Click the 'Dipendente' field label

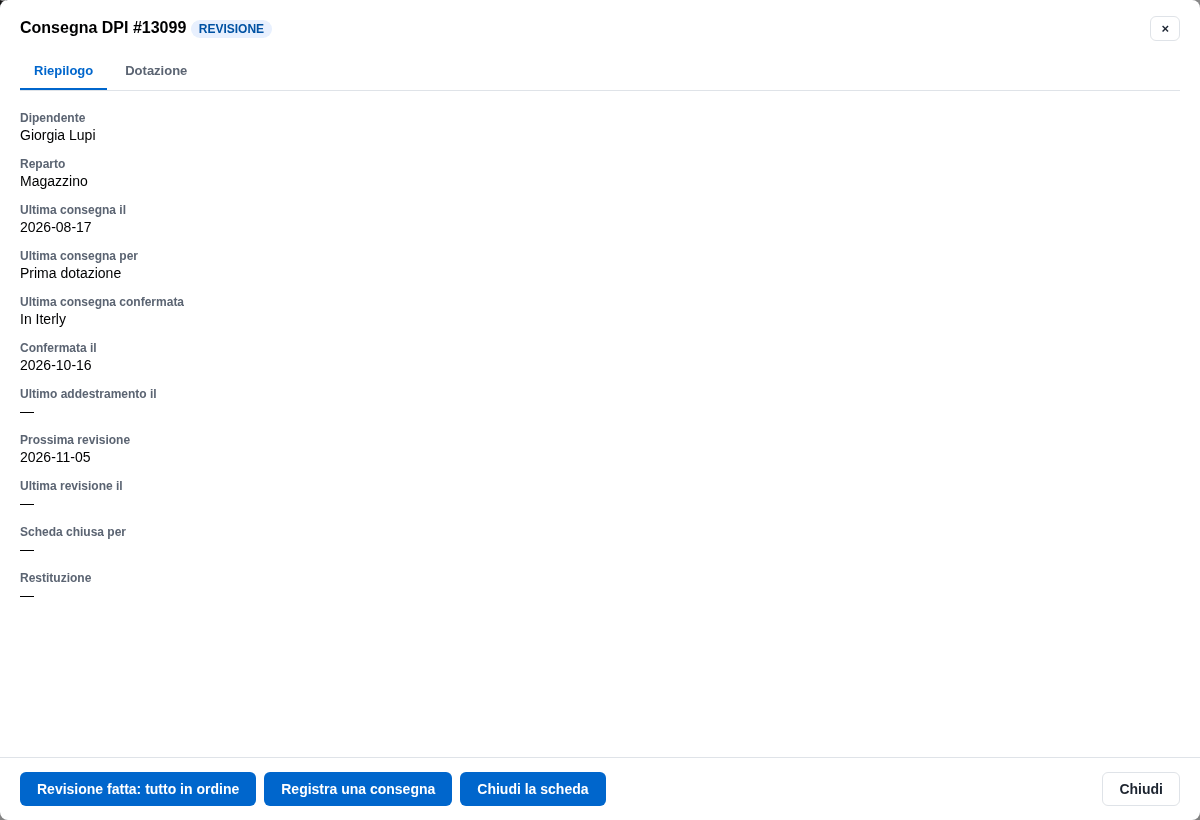53,118
